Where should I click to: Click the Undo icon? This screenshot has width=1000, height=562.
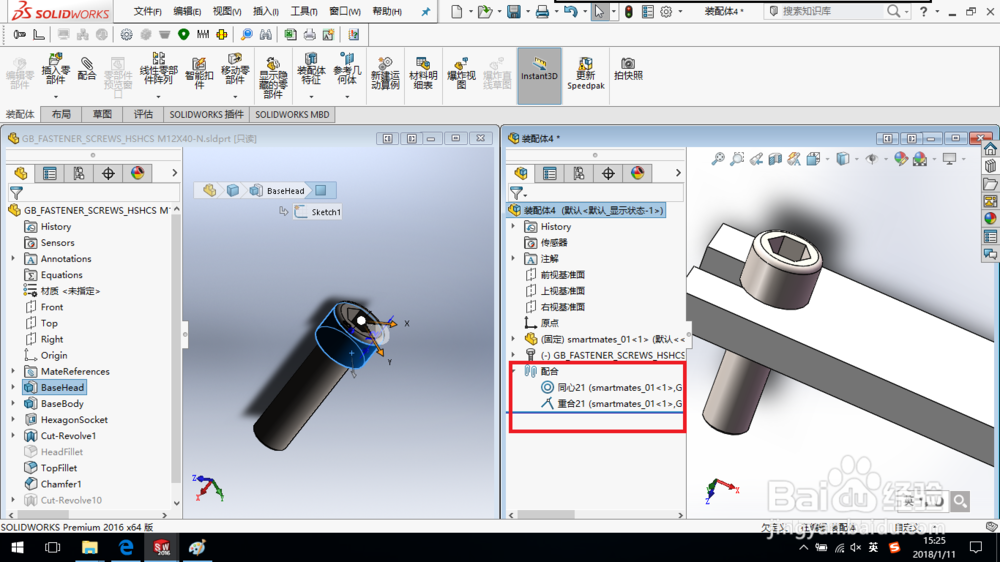point(570,11)
